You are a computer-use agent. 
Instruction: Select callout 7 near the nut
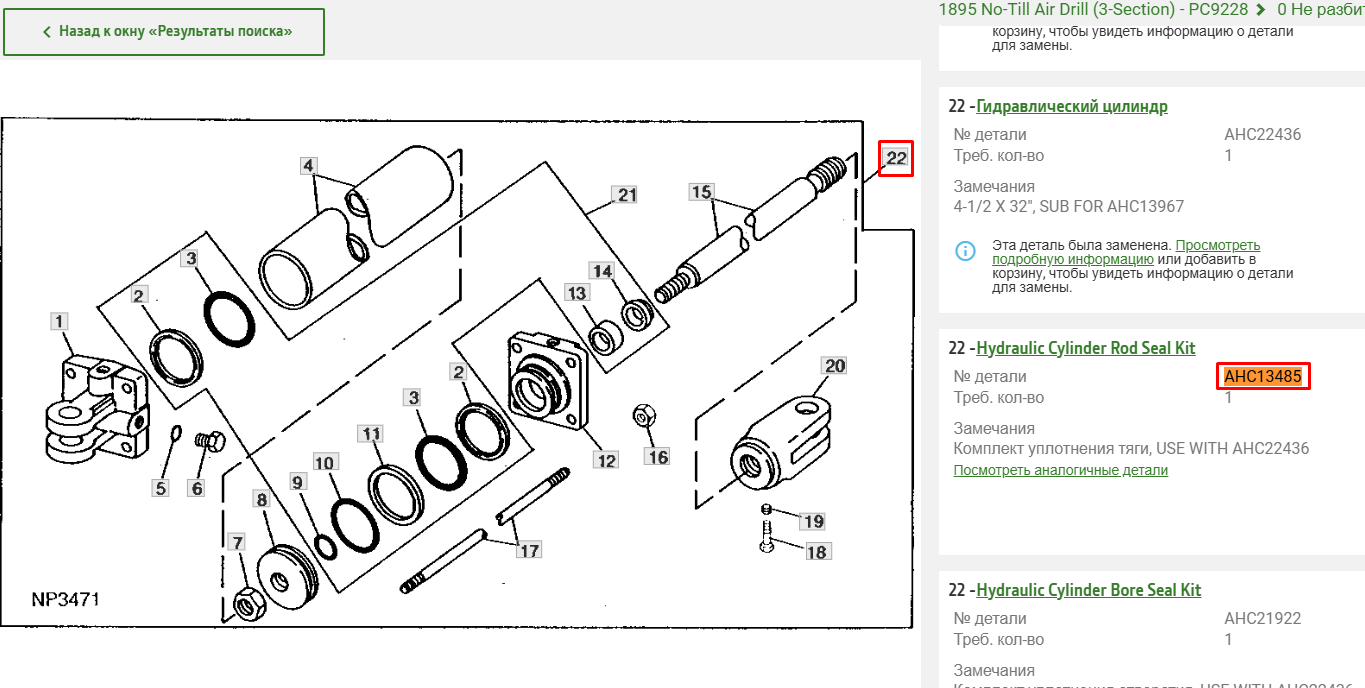click(237, 542)
